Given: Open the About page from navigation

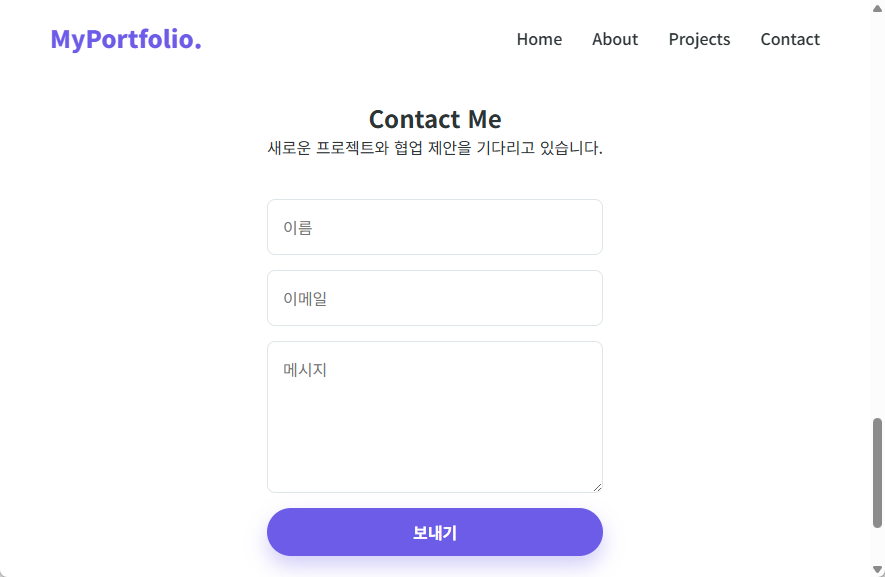Looking at the screenshot, I should point(614,39).
